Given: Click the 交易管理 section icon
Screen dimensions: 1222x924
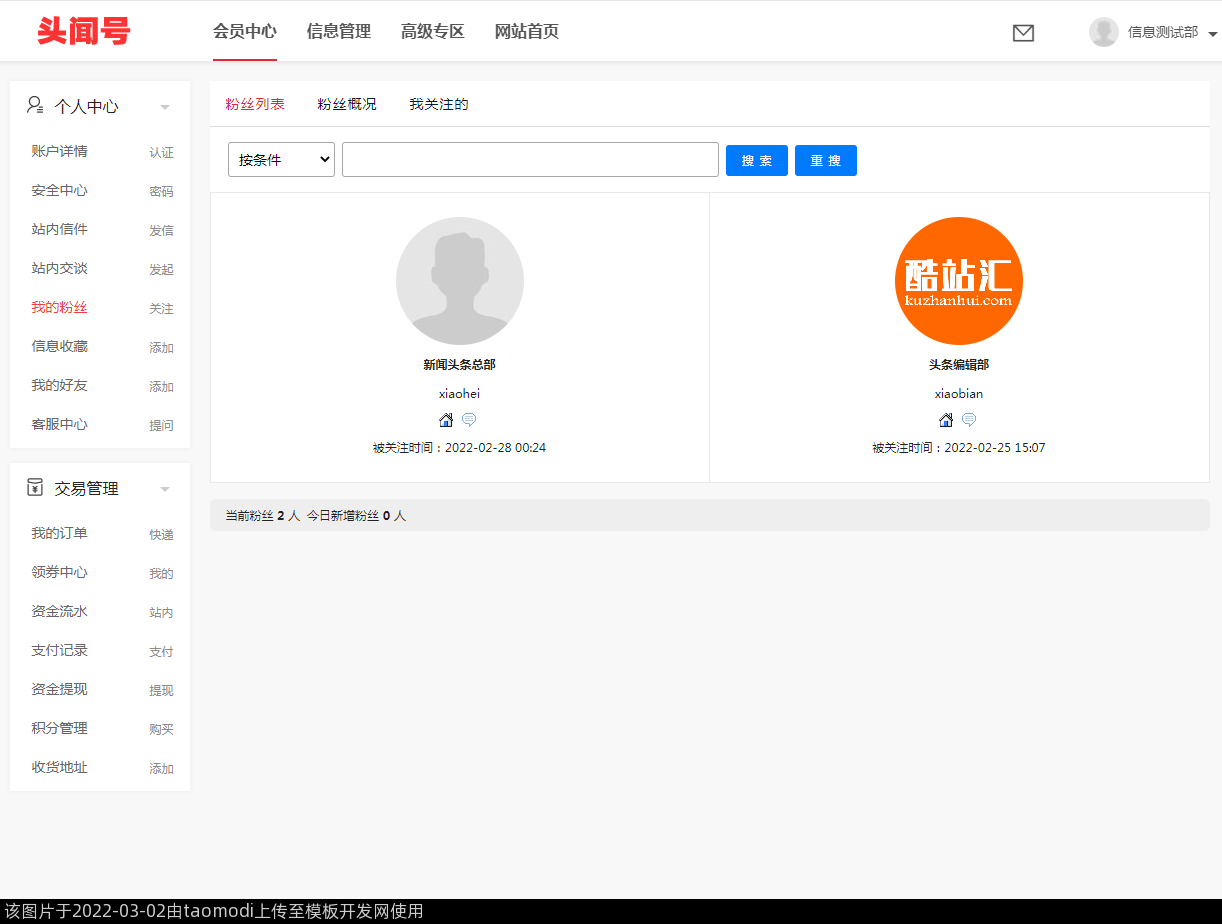Looking at the screenshot, I should tap(35, 488).
